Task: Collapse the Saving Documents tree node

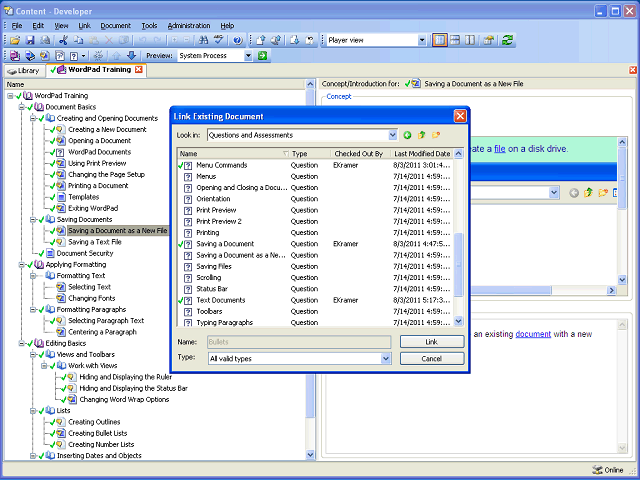Action: coord(32,219)
